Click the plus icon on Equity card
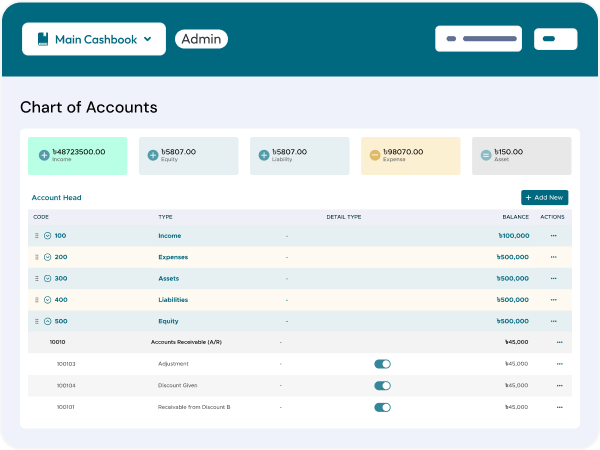 (153, 155)
